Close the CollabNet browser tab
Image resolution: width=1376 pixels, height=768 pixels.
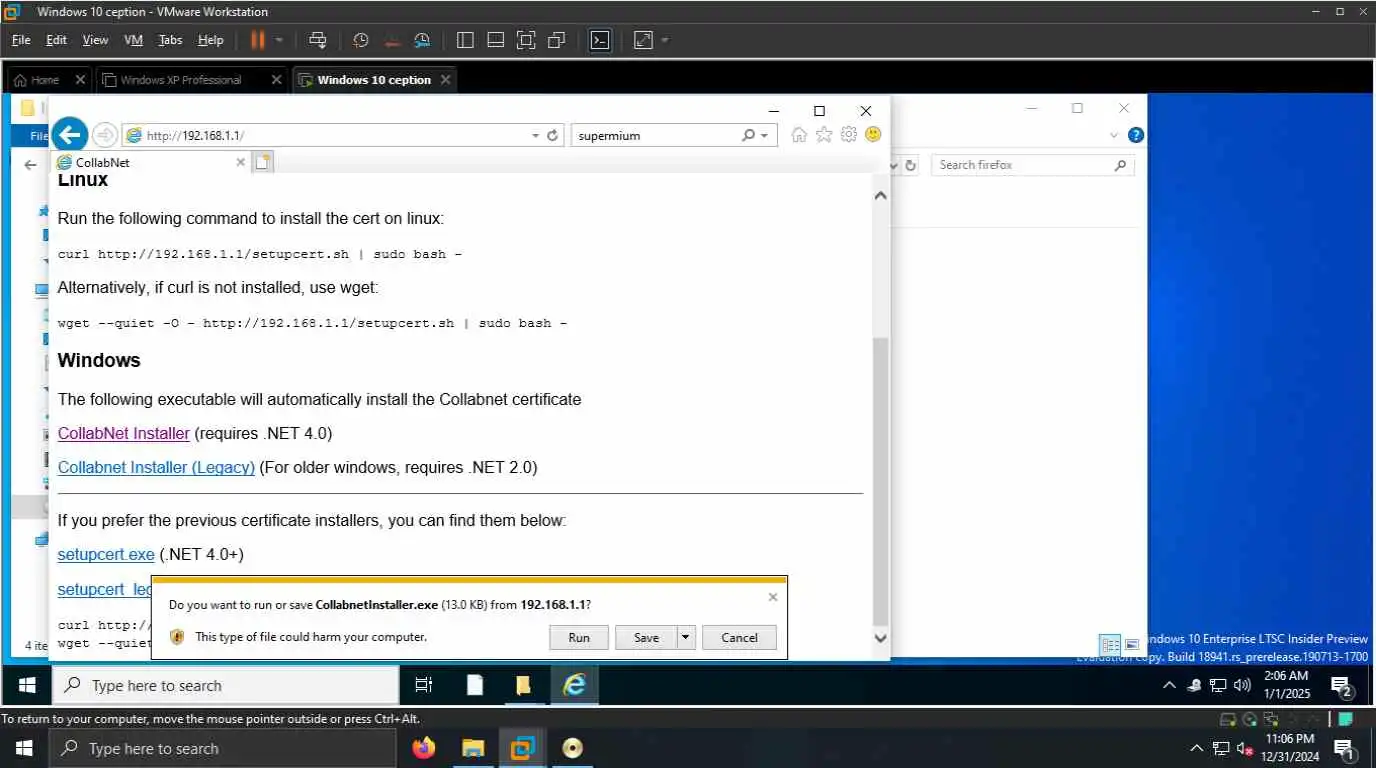tap(241, 162)
